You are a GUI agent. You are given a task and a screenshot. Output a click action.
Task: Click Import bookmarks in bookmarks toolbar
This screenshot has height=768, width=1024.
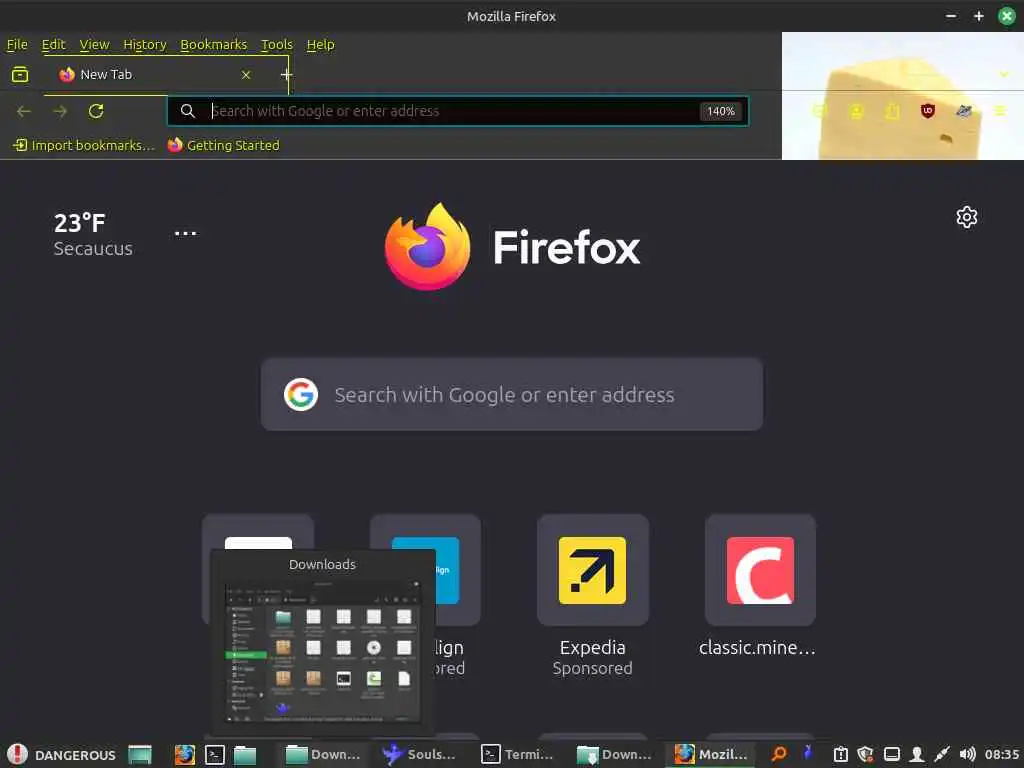[x=84, y=145]
